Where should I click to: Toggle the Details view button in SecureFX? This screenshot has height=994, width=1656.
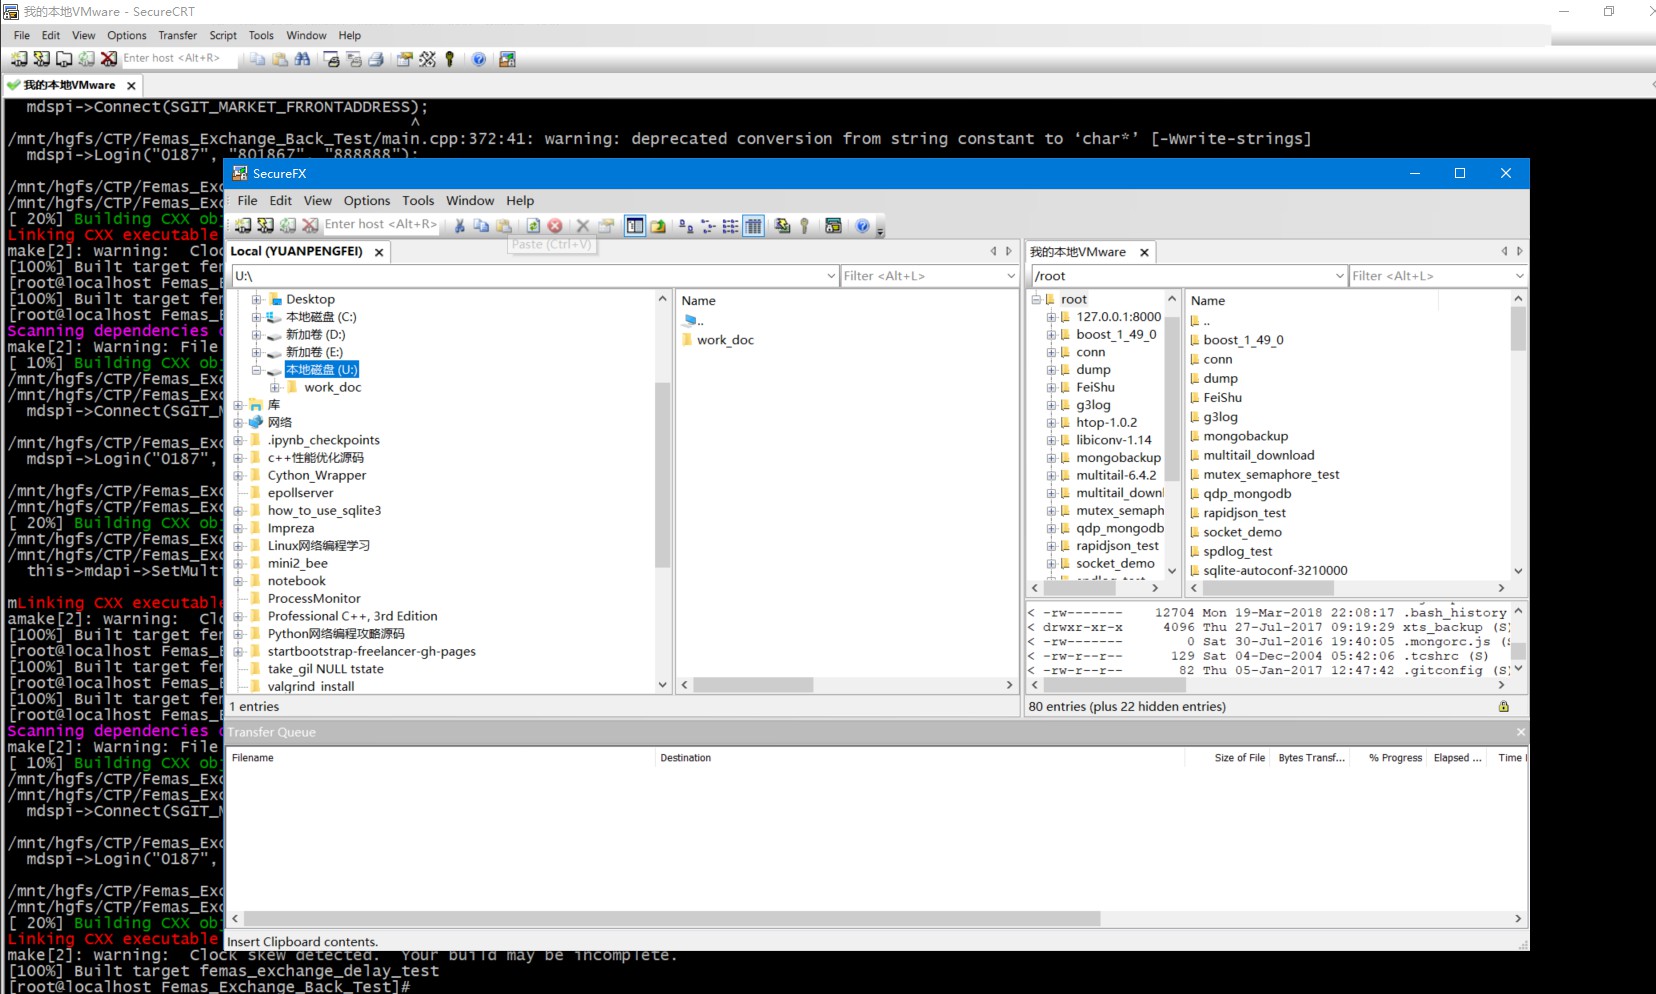click(754, 226)
